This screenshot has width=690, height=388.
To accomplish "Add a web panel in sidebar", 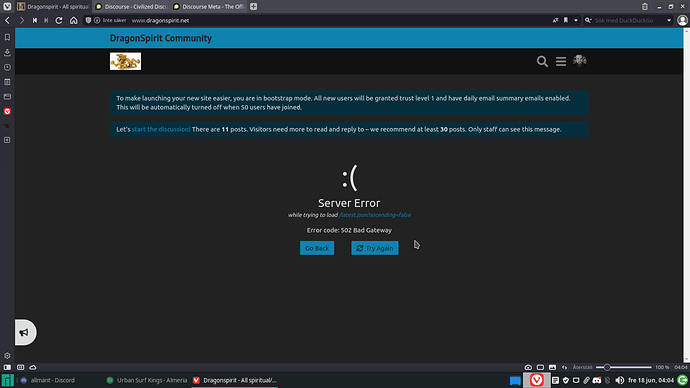I will pos(7,140).
